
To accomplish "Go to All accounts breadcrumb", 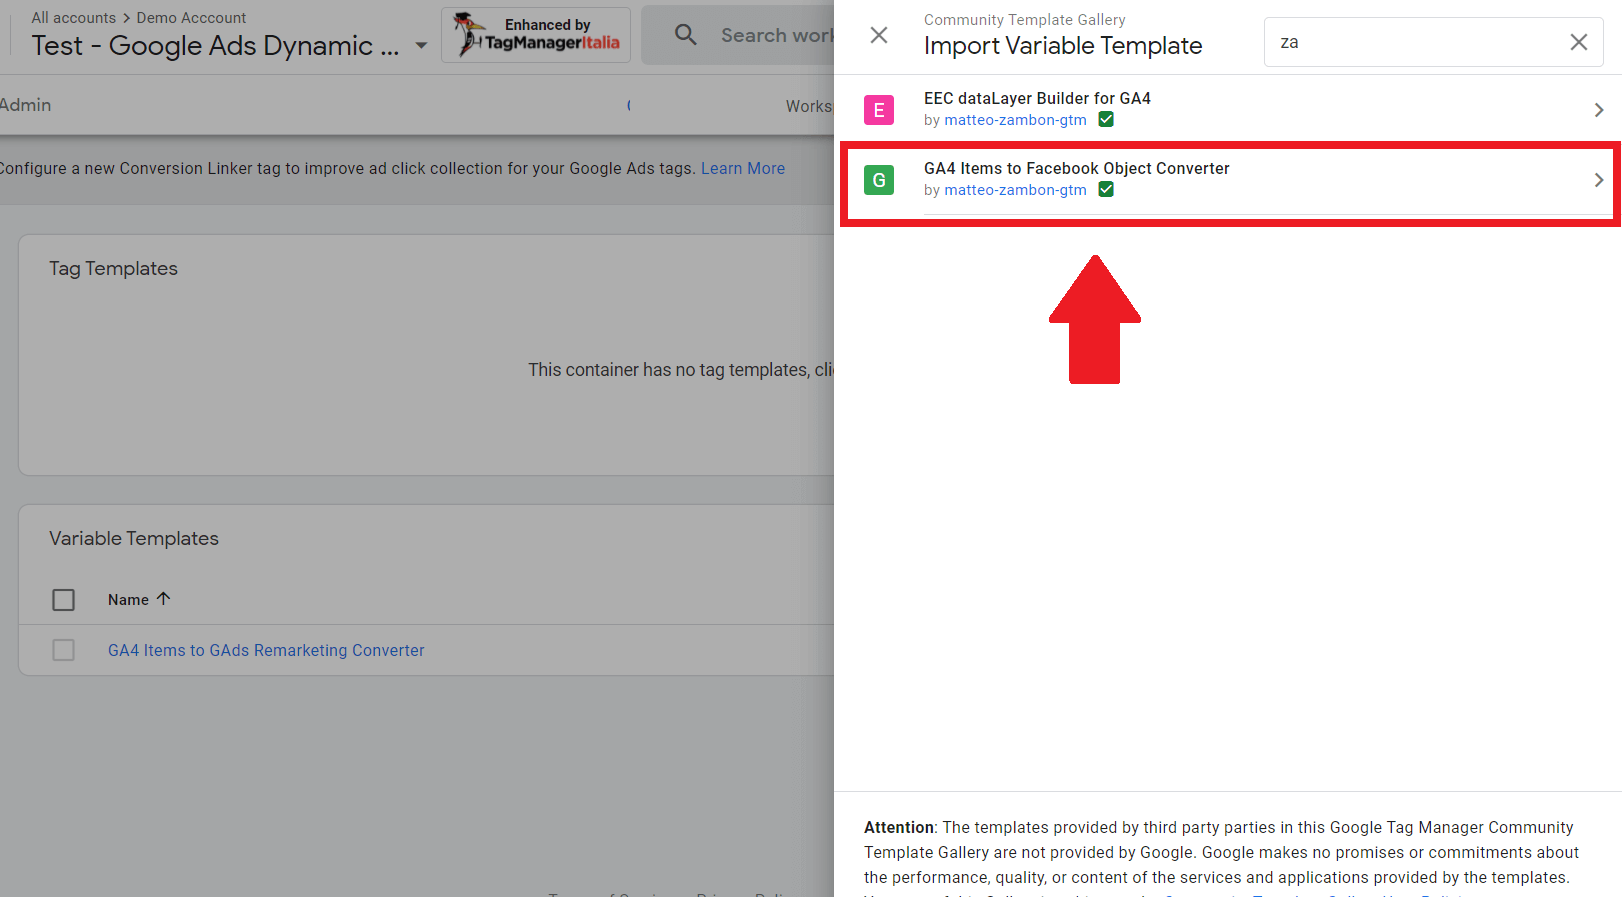I will click(73, 18).
